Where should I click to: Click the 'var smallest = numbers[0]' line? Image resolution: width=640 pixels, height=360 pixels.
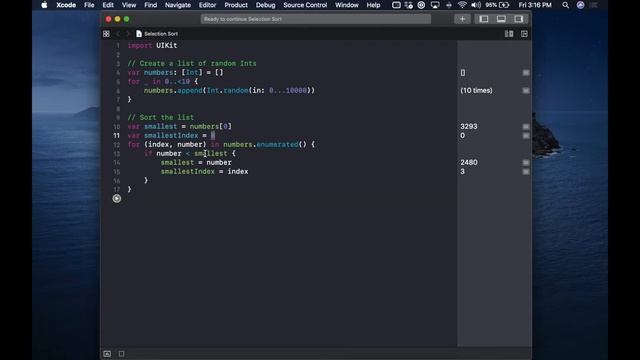[180, 126]
